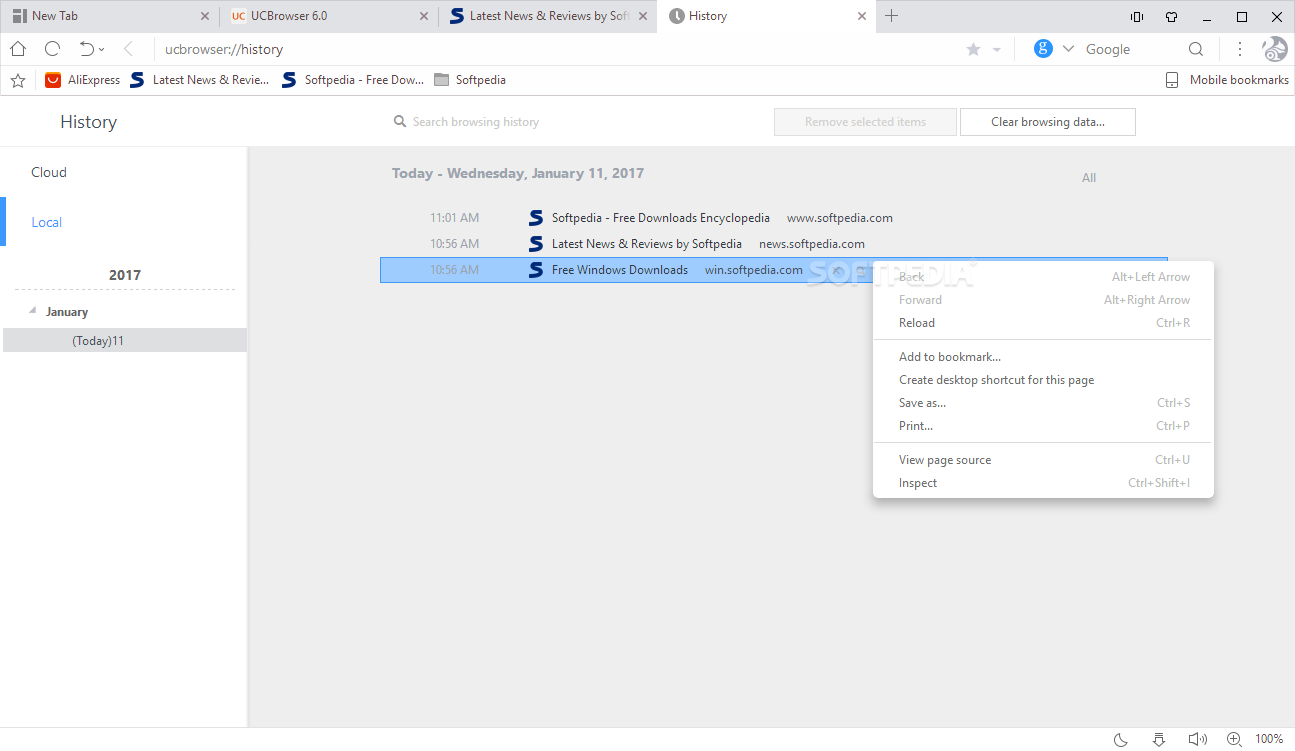This screenshot has width=1295, height=751.
Task: Click the zoom magnifier plus icon
Action: click(x=1235, y=739)
